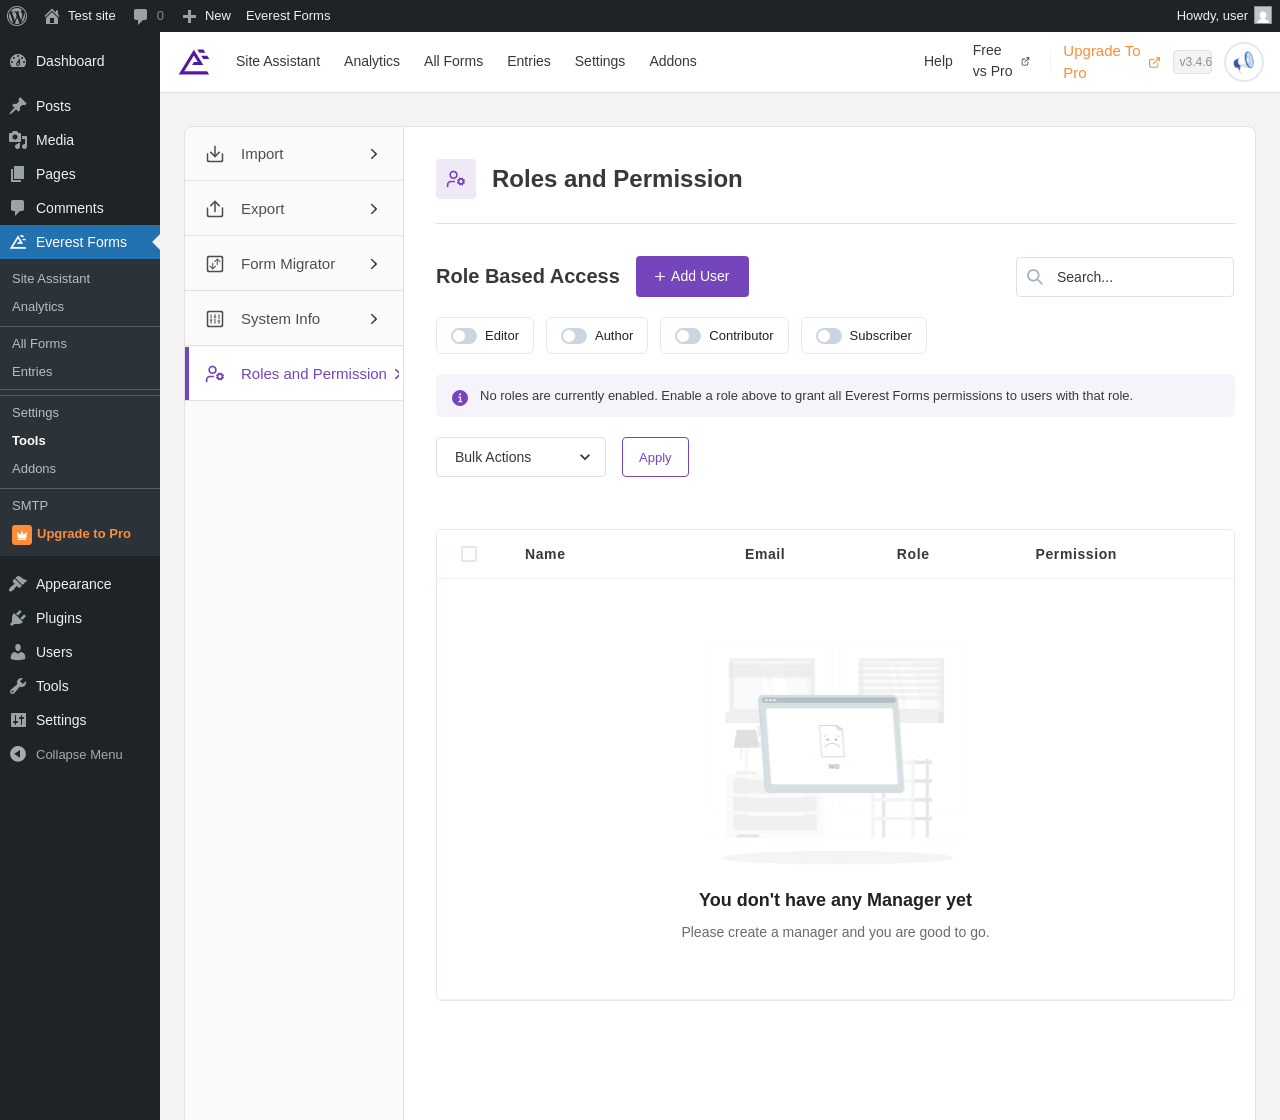The height and width of the screenshot is (1120, 1280).
Task: Click the Comments icon in sidebar
Action: pos(18,208)
